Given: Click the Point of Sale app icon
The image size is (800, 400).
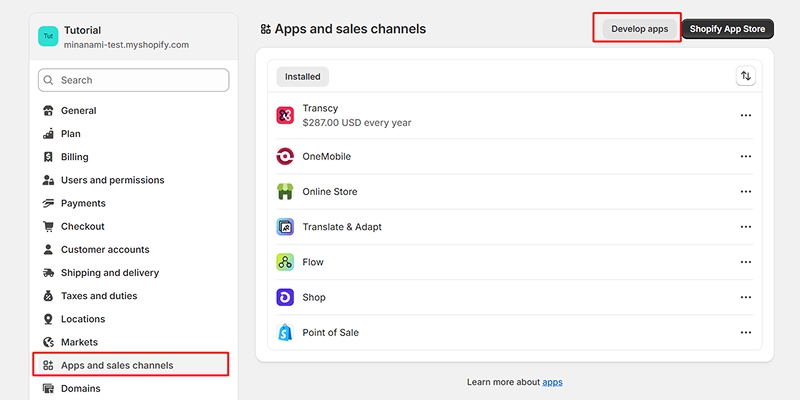Looking at the screenshot, I should 285,333.
